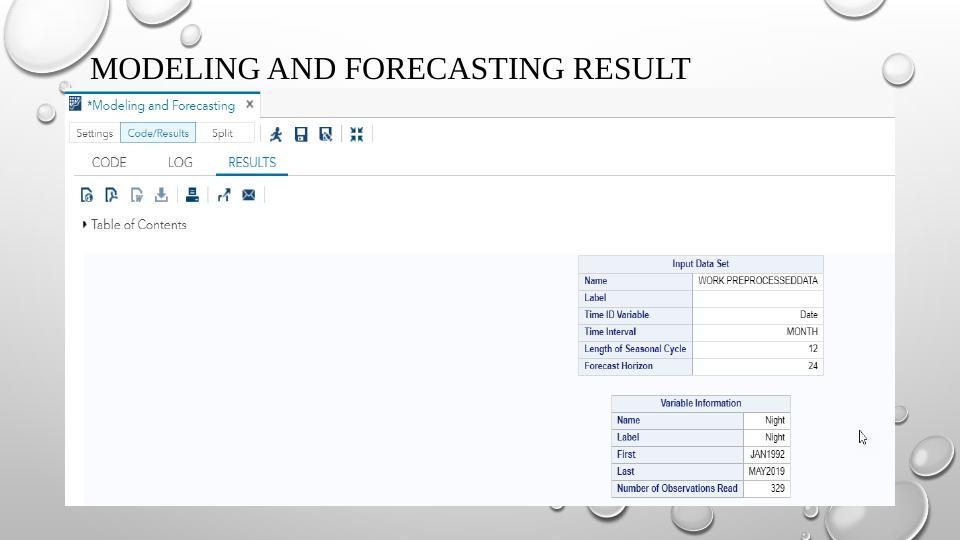Click the download data arrow icon

pyautogui.click(x=161, y=195)
